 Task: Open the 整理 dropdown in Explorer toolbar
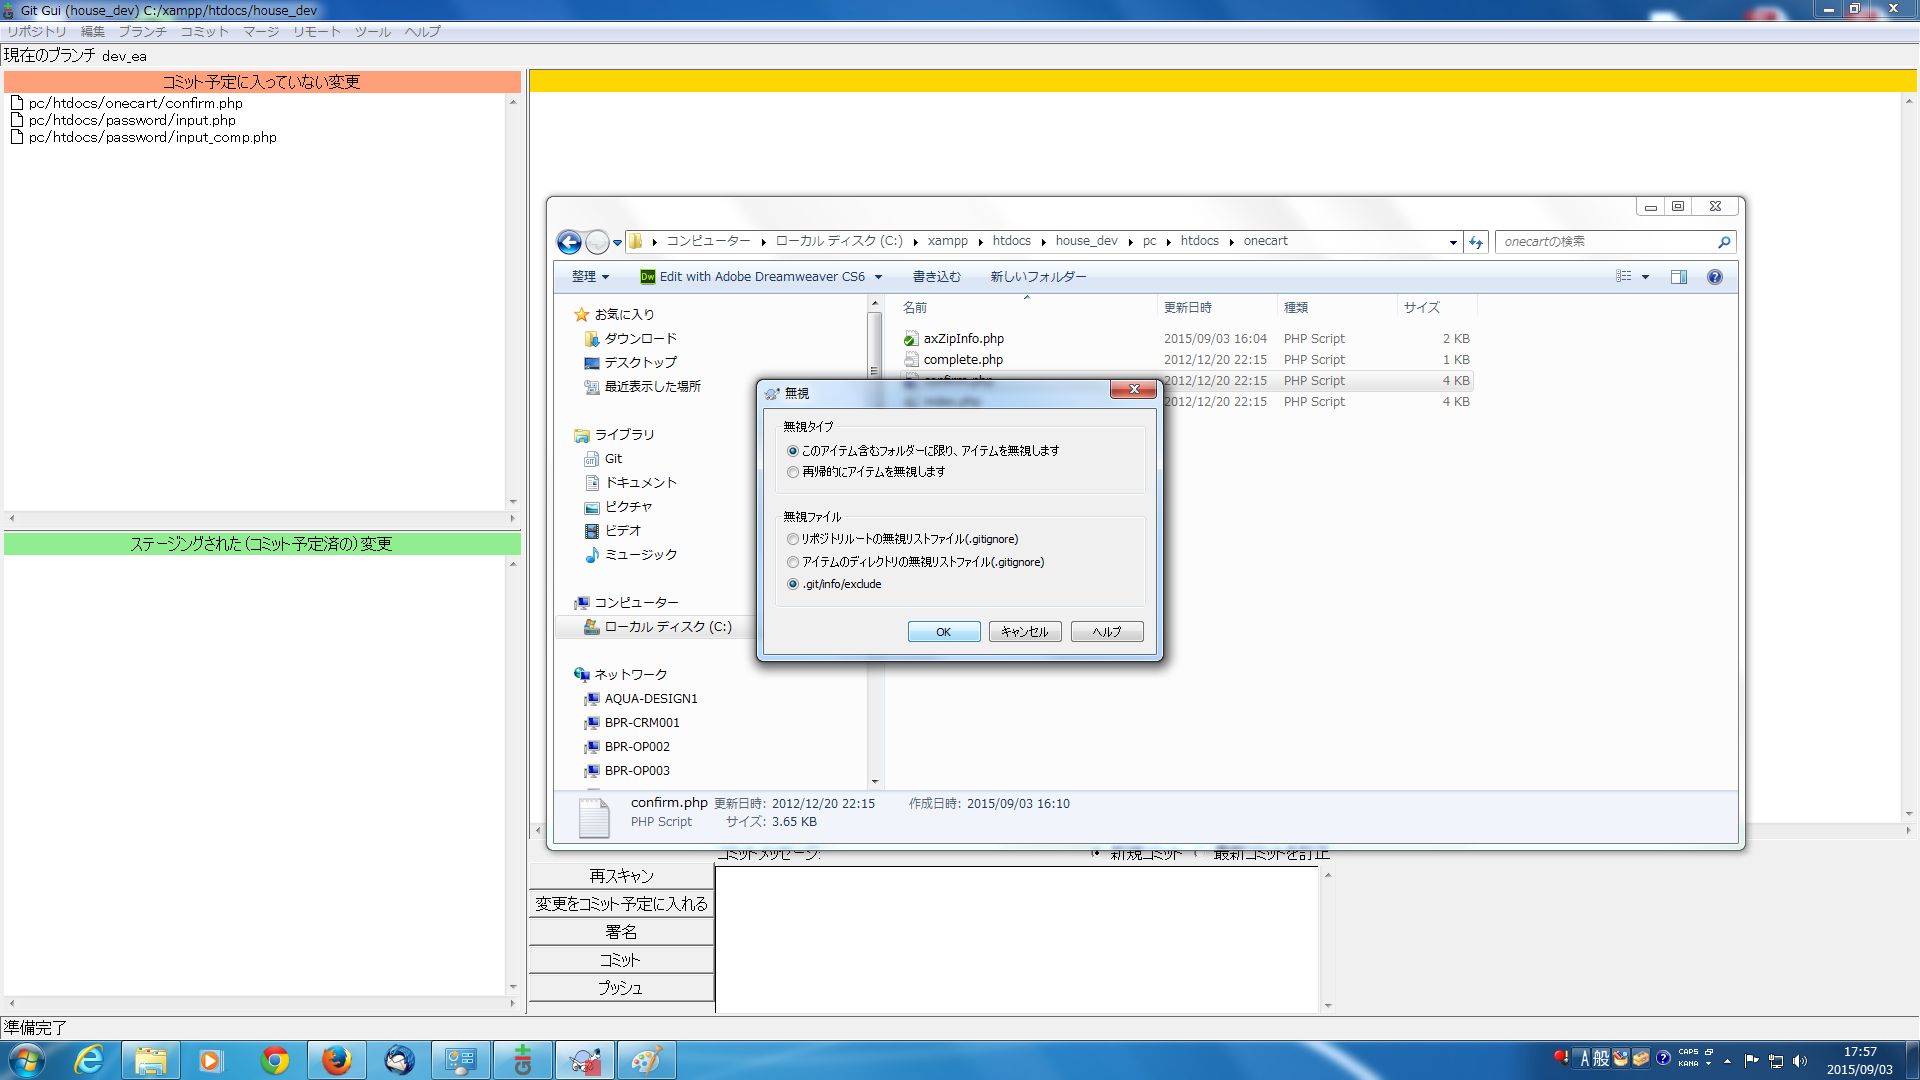coord(589,277)
